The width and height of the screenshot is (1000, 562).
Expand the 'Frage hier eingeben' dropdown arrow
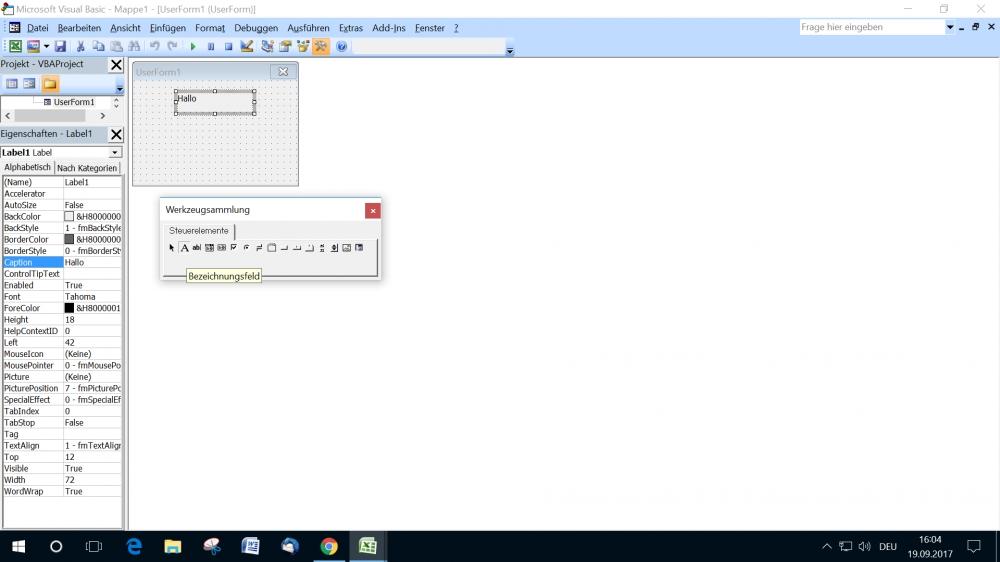949,28
